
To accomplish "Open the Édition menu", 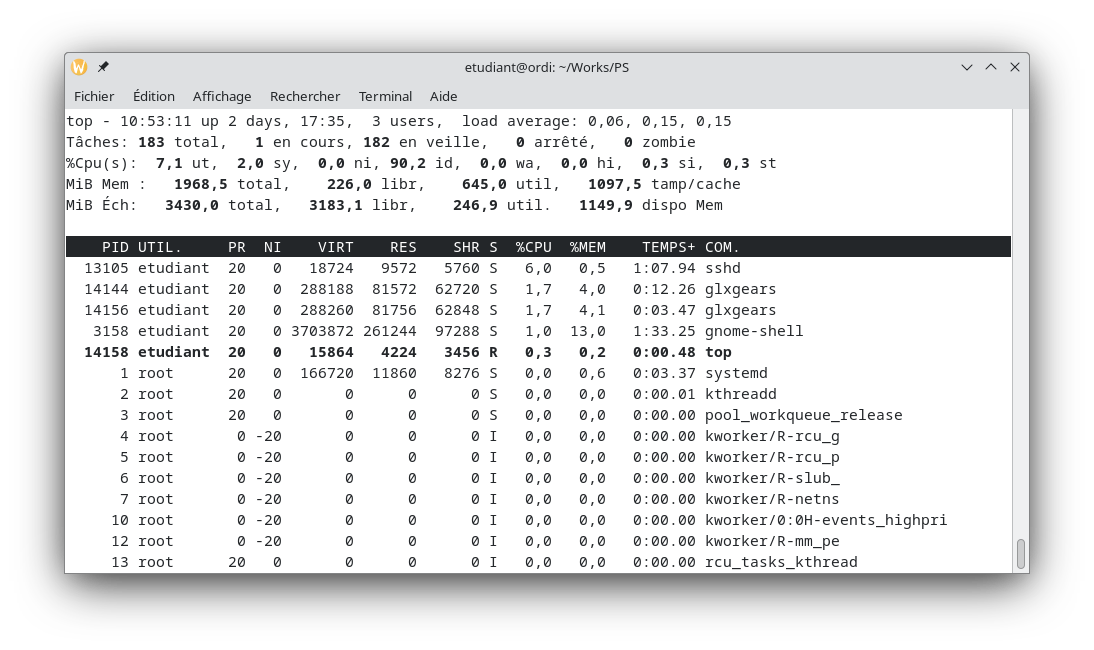I will 153,96.
